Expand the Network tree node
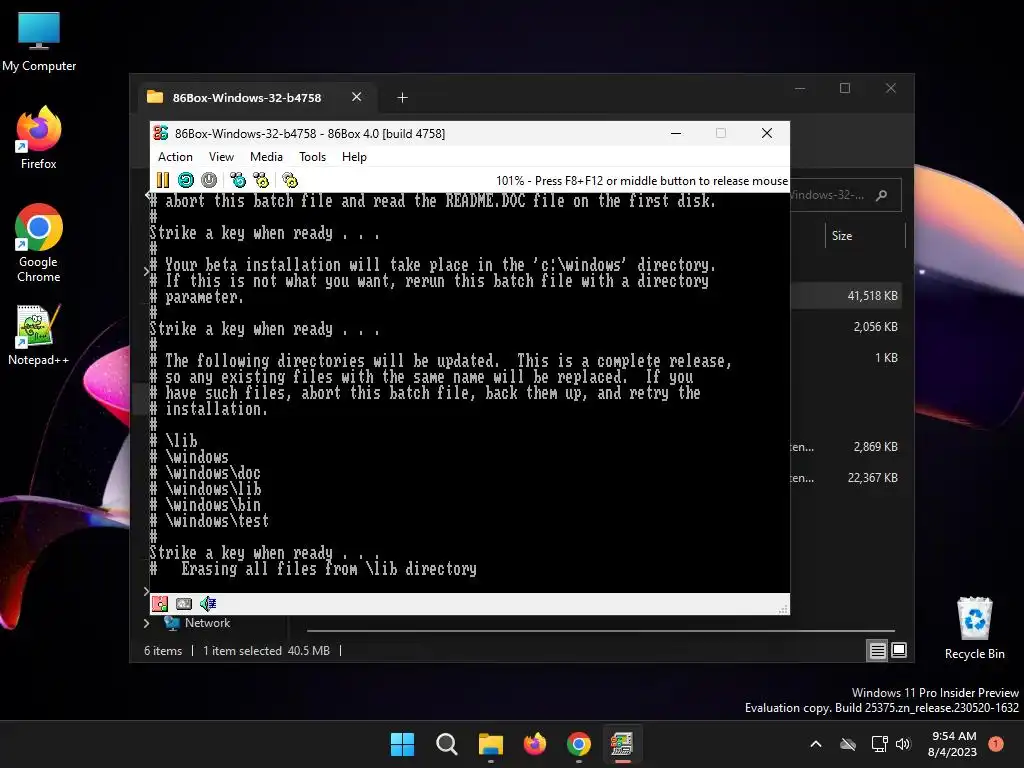The width and height of the screenshot is (1024, 768). click(146, 624)
